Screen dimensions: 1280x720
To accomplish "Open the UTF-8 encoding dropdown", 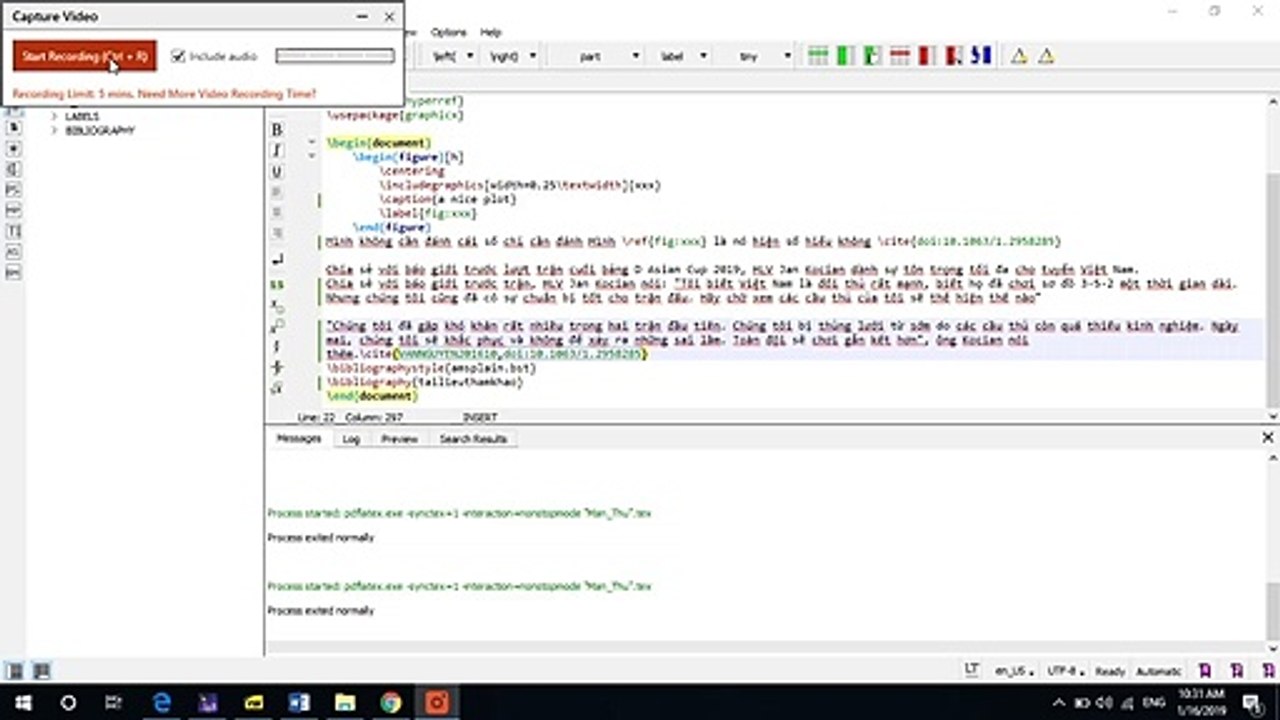I will 1066,671.
